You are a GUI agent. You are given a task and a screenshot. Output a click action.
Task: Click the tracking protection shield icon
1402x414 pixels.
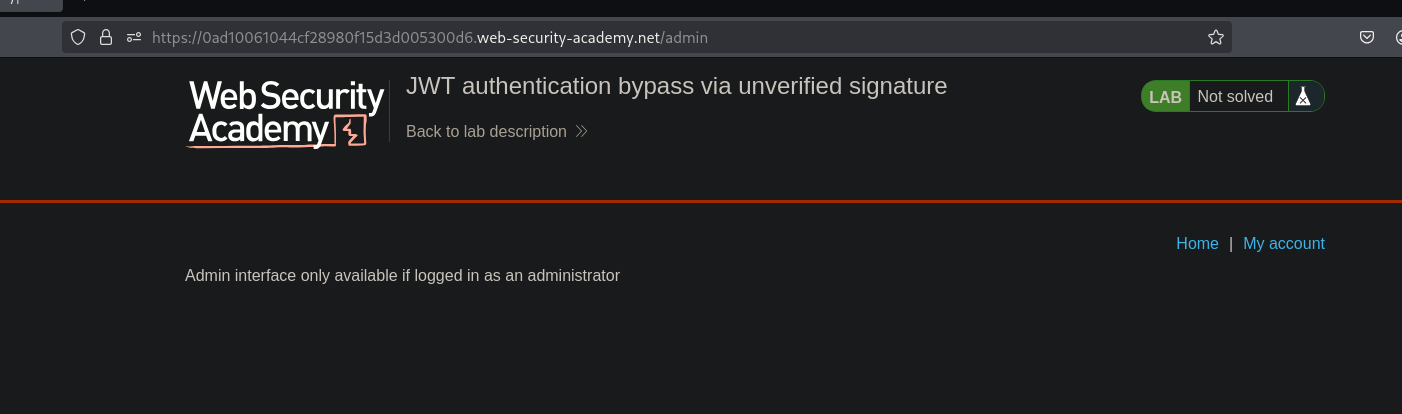click(x=78, y=38)
